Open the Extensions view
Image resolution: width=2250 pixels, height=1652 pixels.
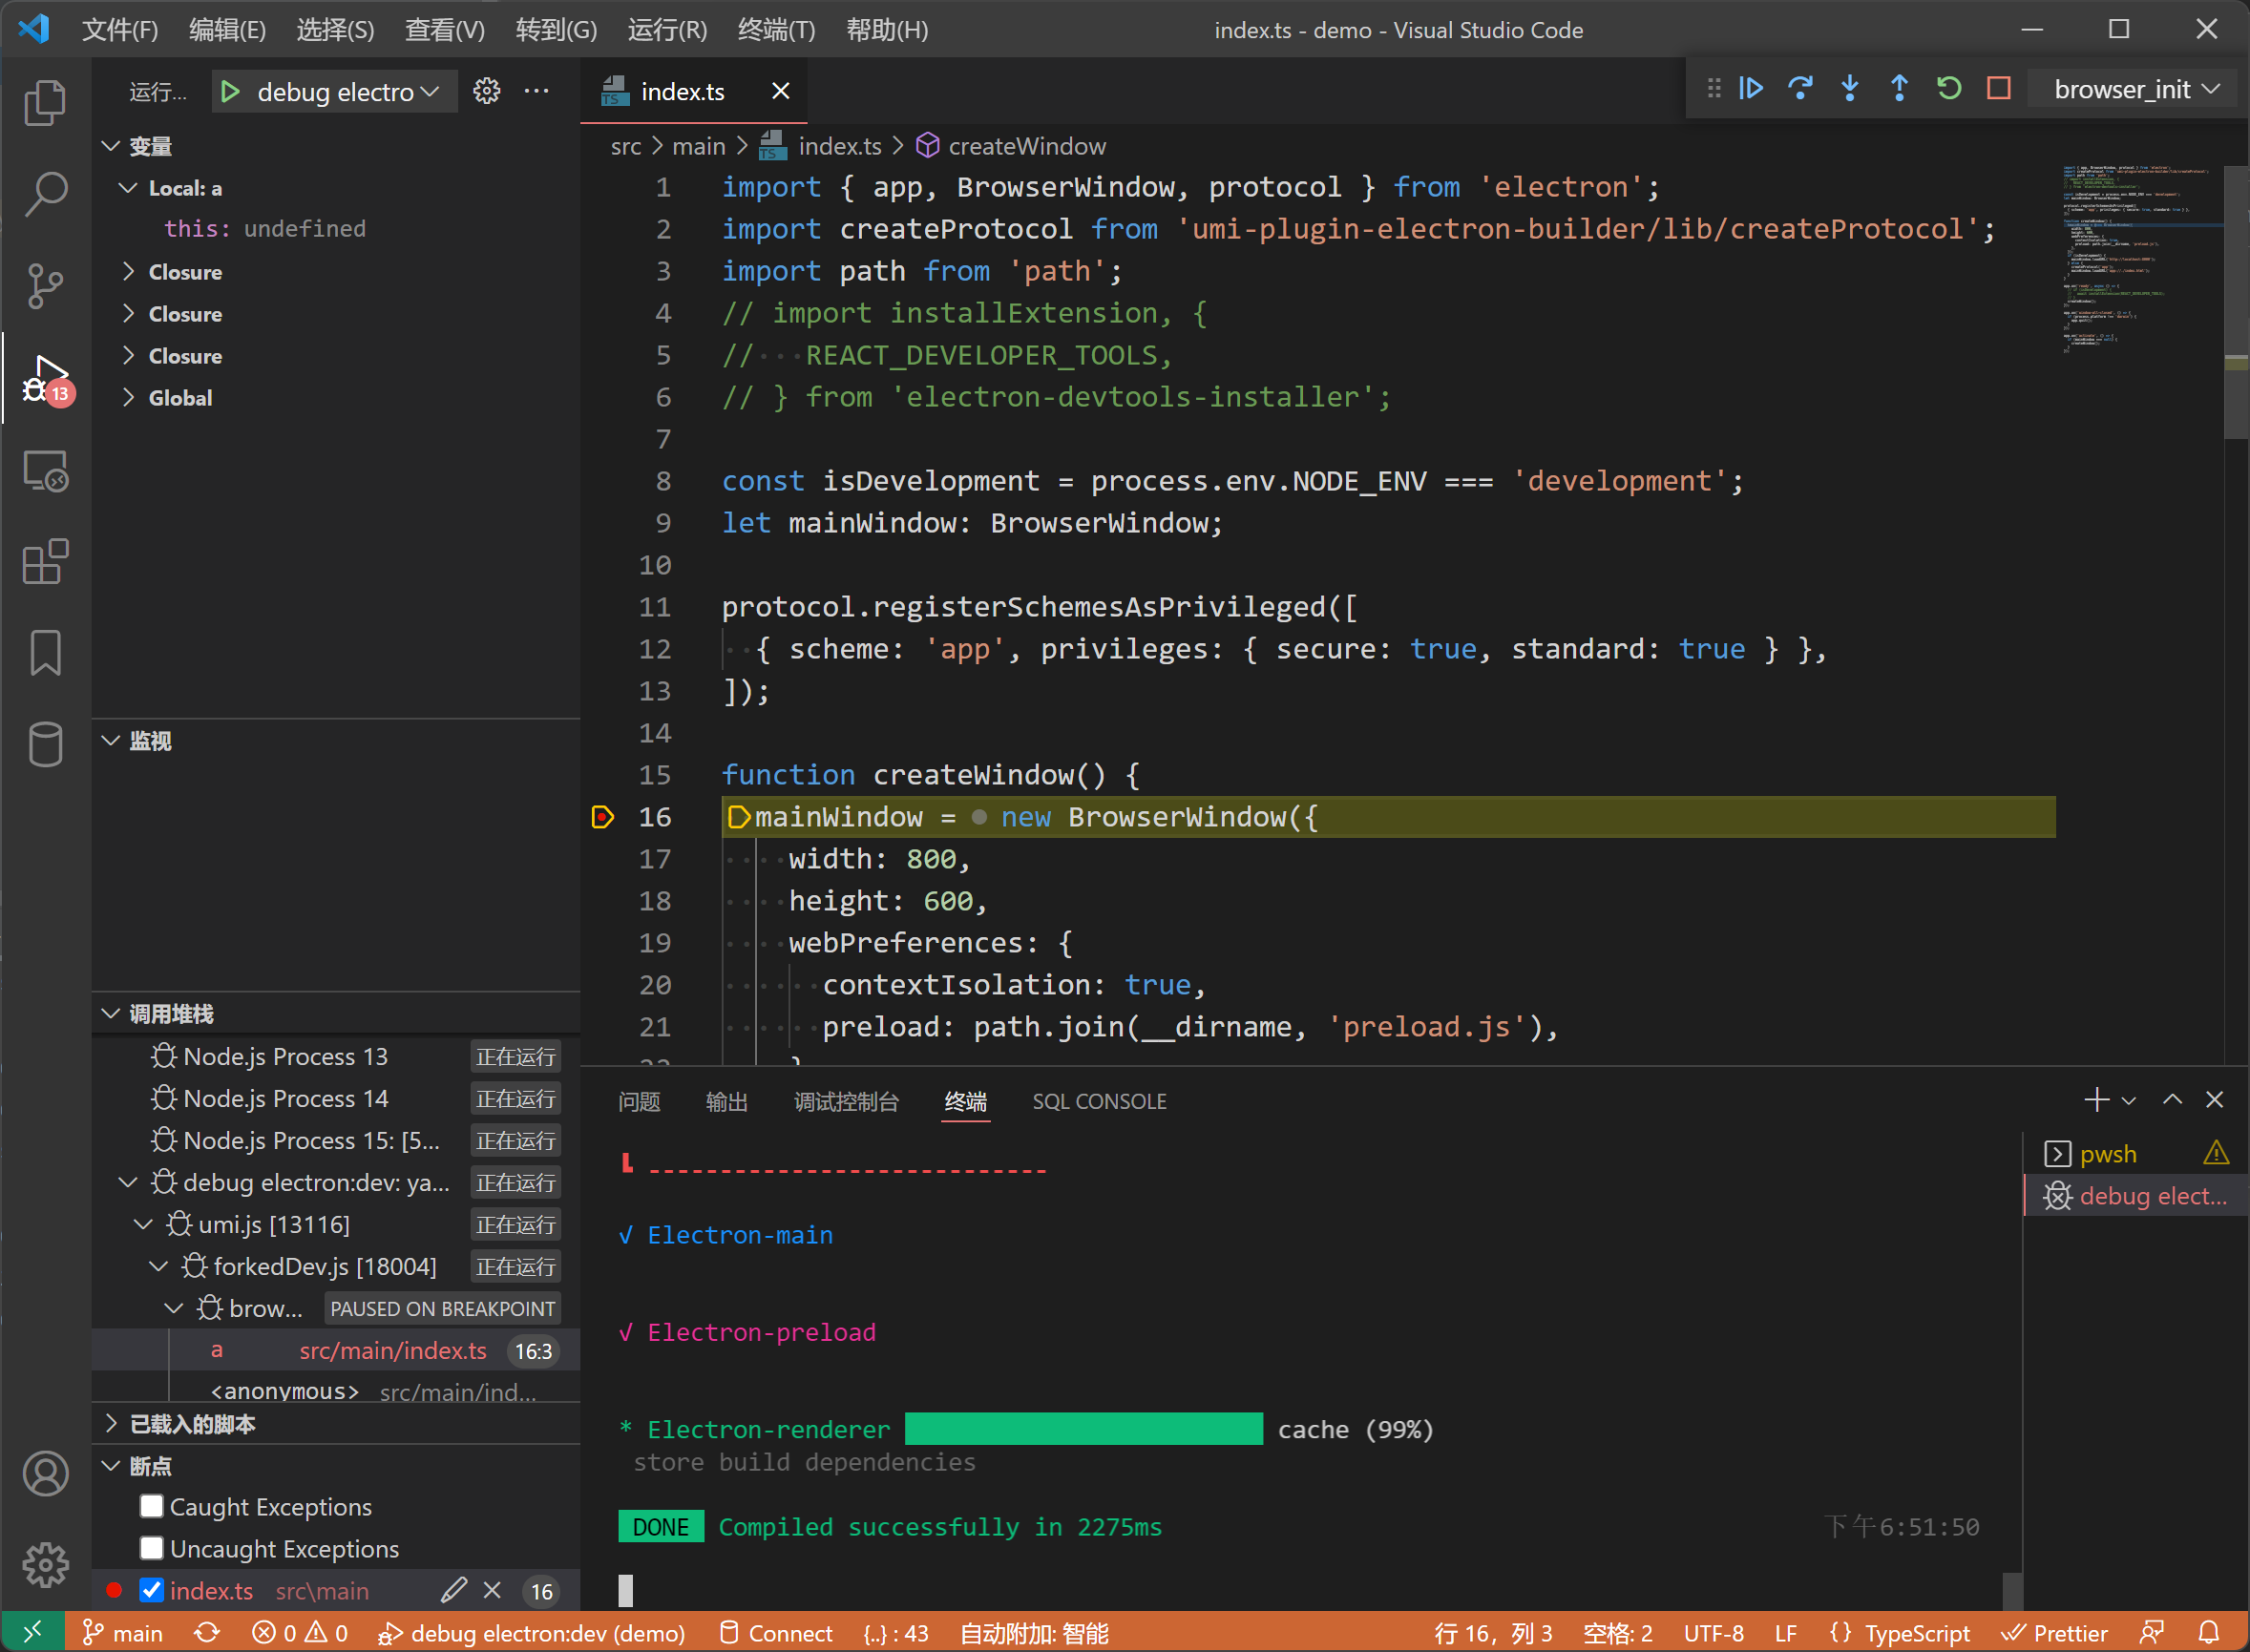[x=45, y=562]
